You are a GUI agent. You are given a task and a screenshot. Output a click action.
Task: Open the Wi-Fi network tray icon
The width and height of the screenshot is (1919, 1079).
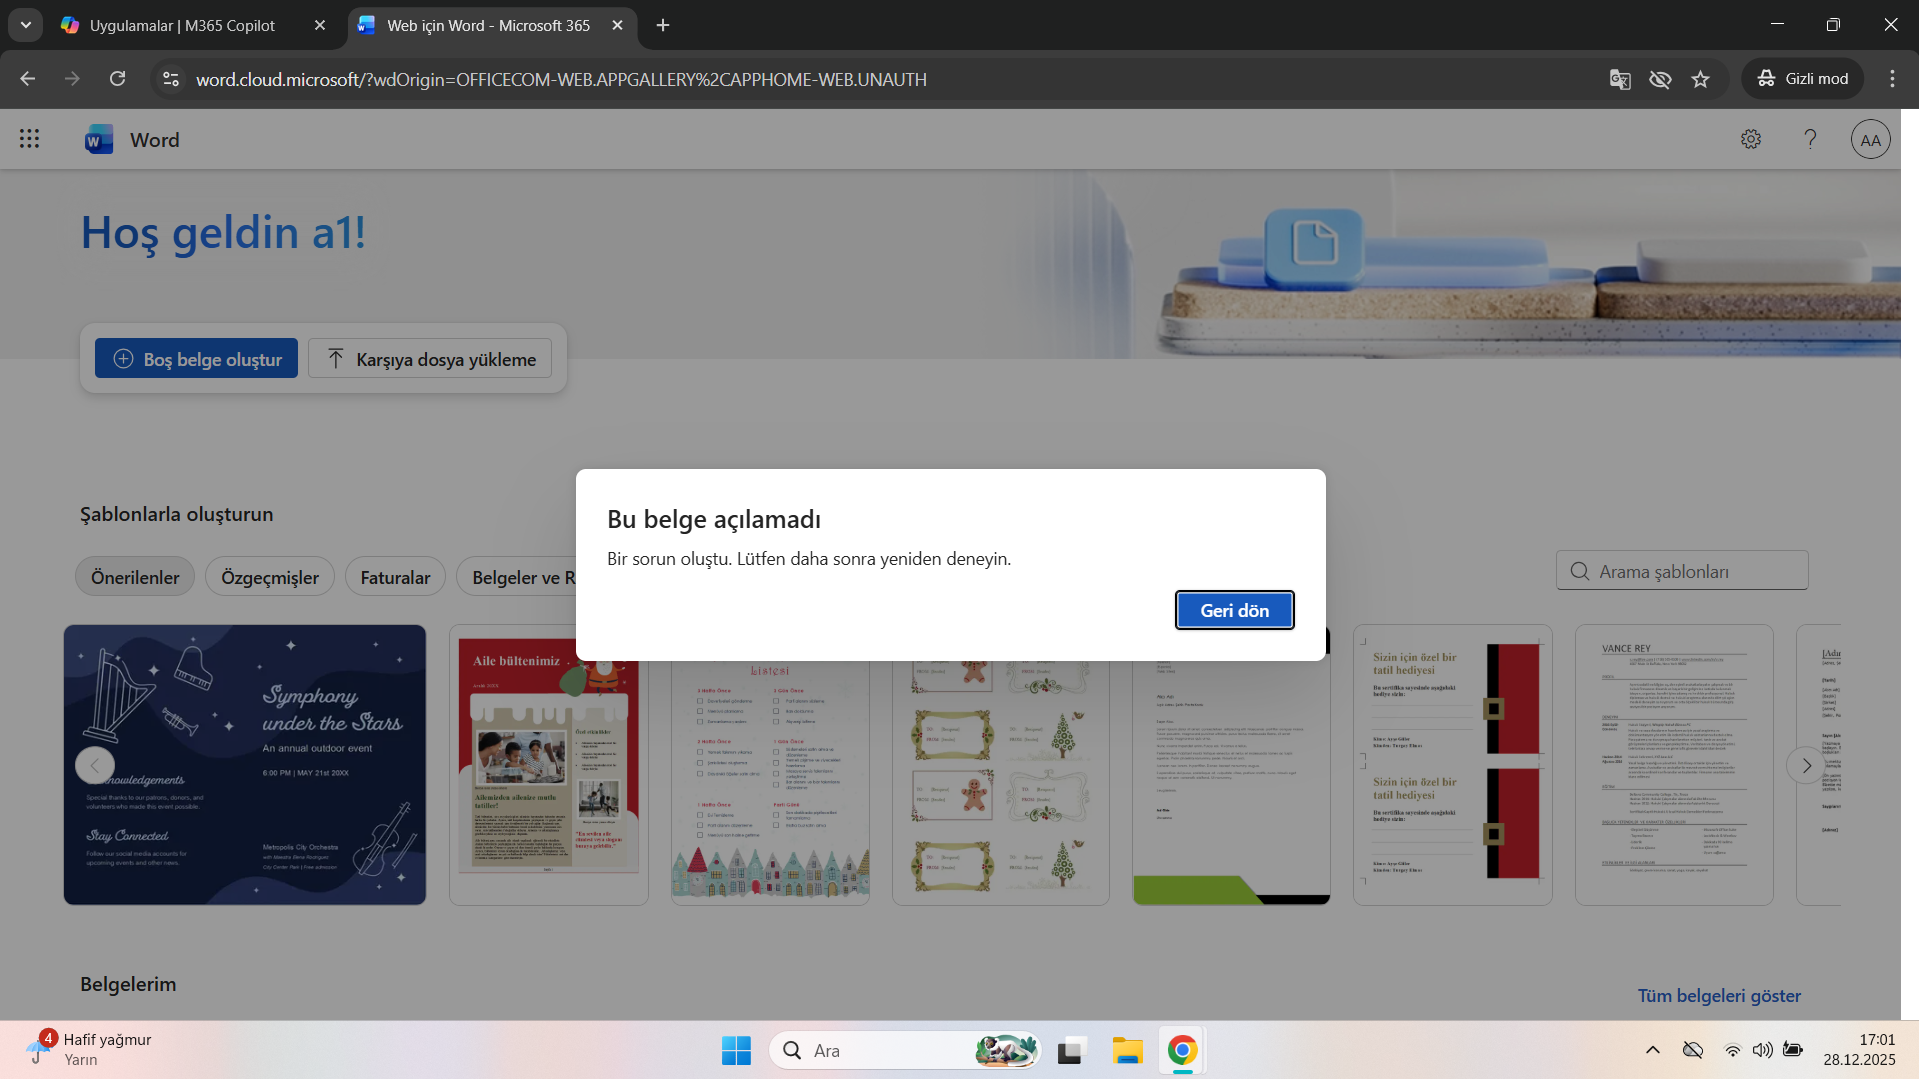pyautogui.click(x=1732, y=1050)
